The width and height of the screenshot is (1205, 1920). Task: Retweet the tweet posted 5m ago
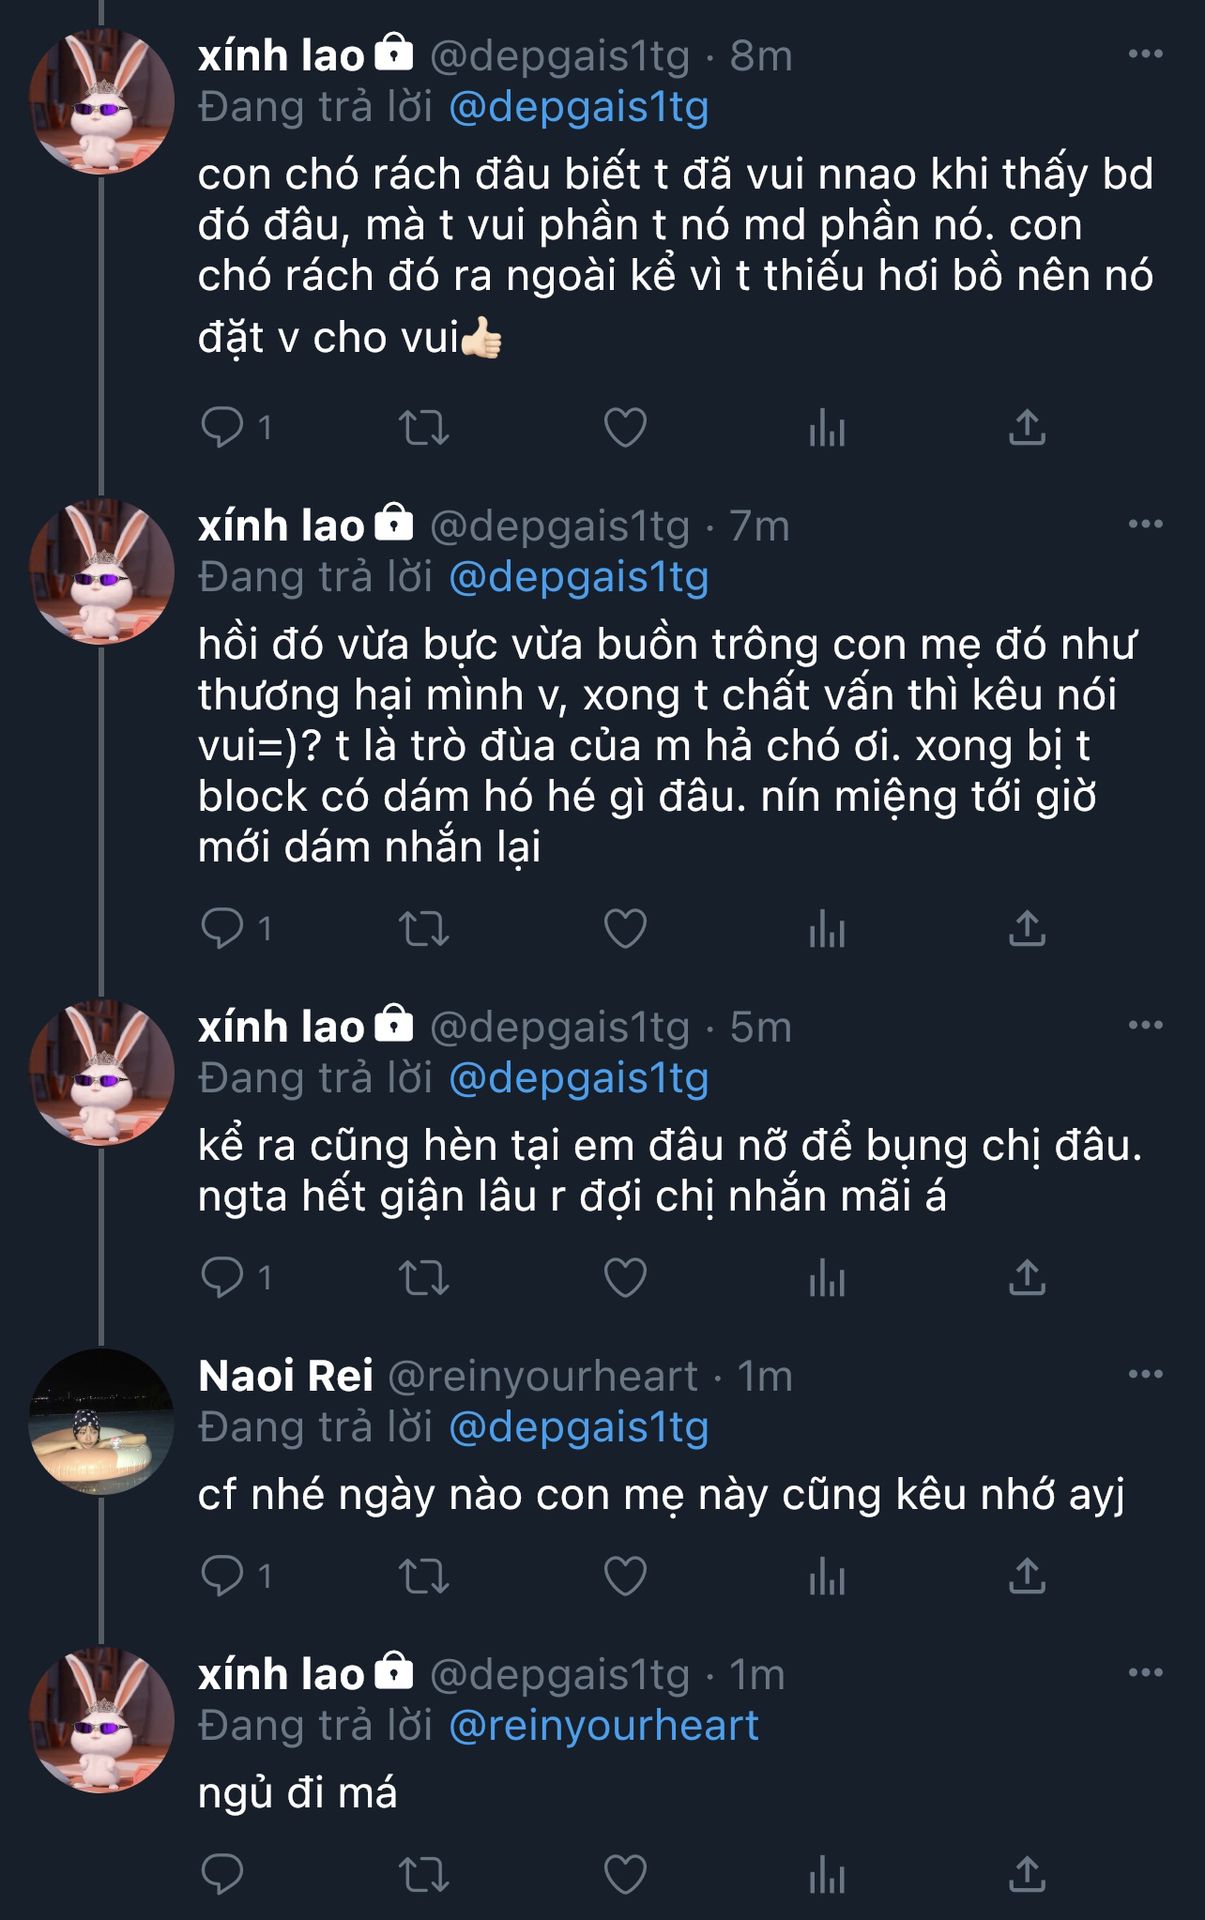click(424, 1278)
